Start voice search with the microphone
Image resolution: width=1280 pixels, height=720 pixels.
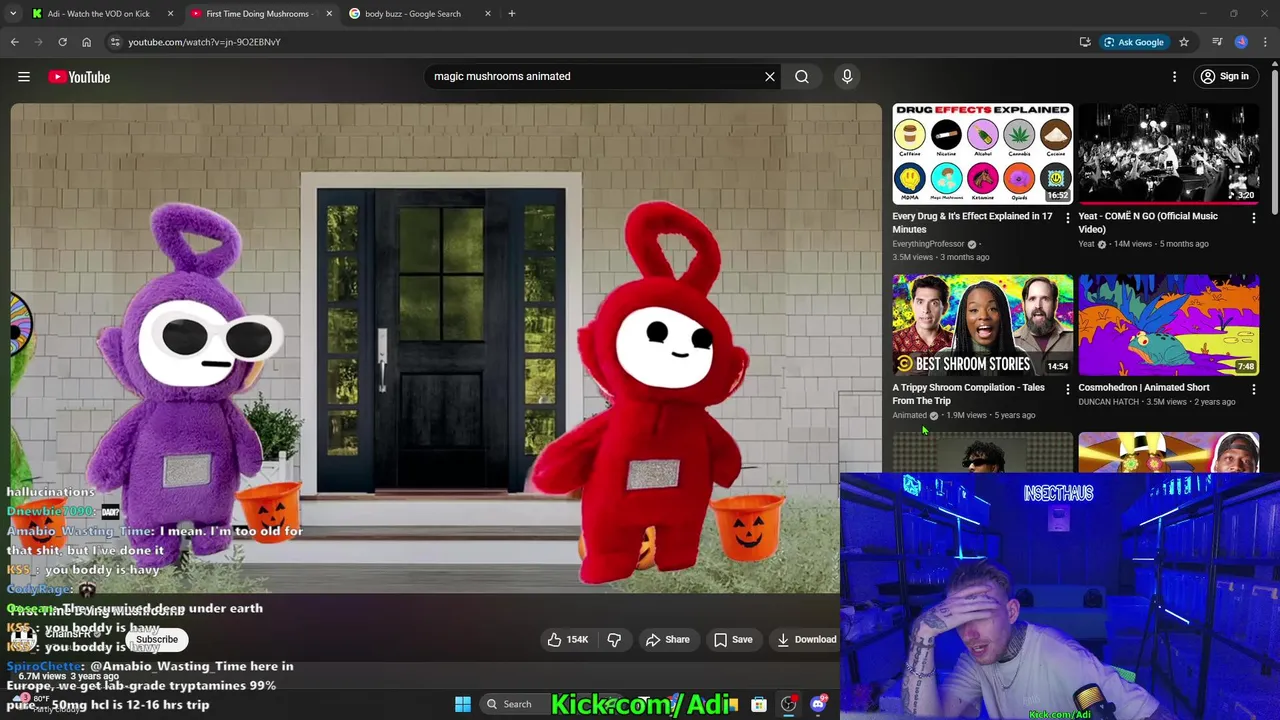click(847, 76)
